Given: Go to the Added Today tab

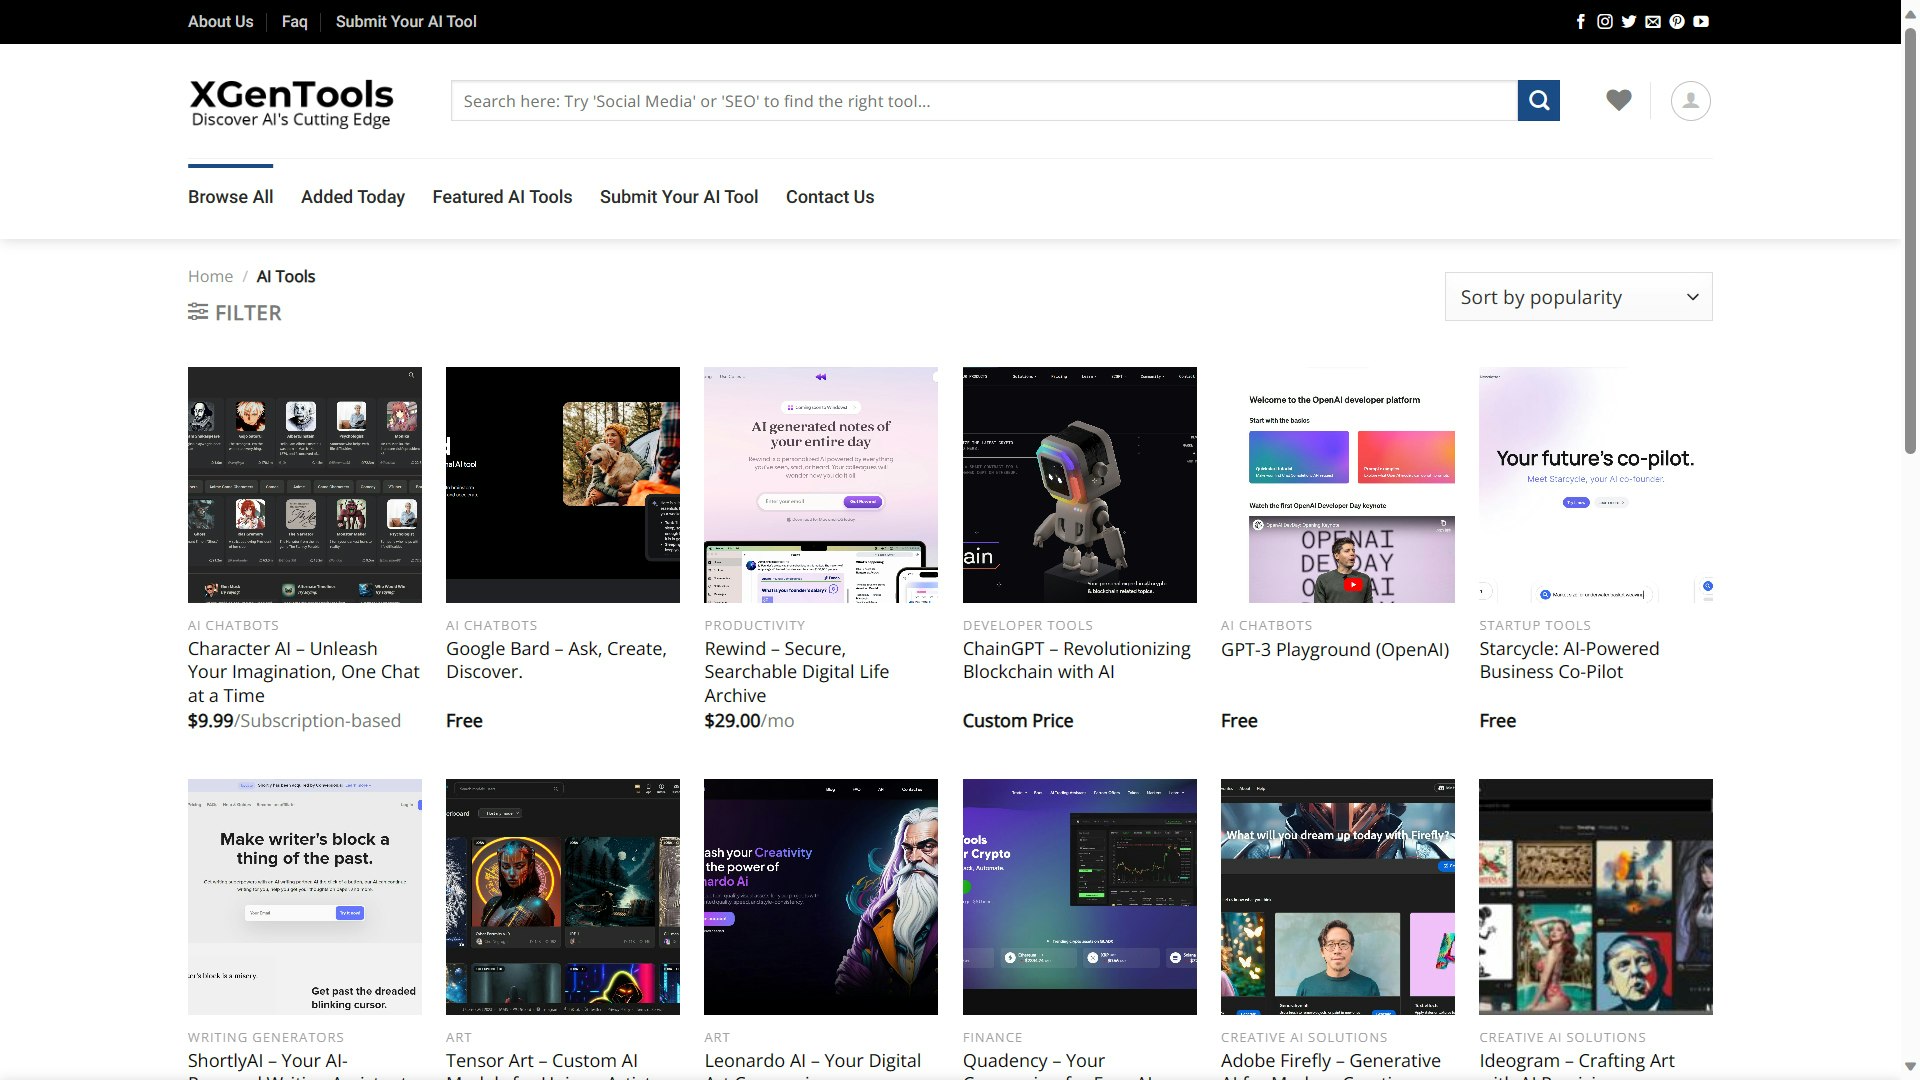Looking at the screenshot, I should (x=352, y=197).
